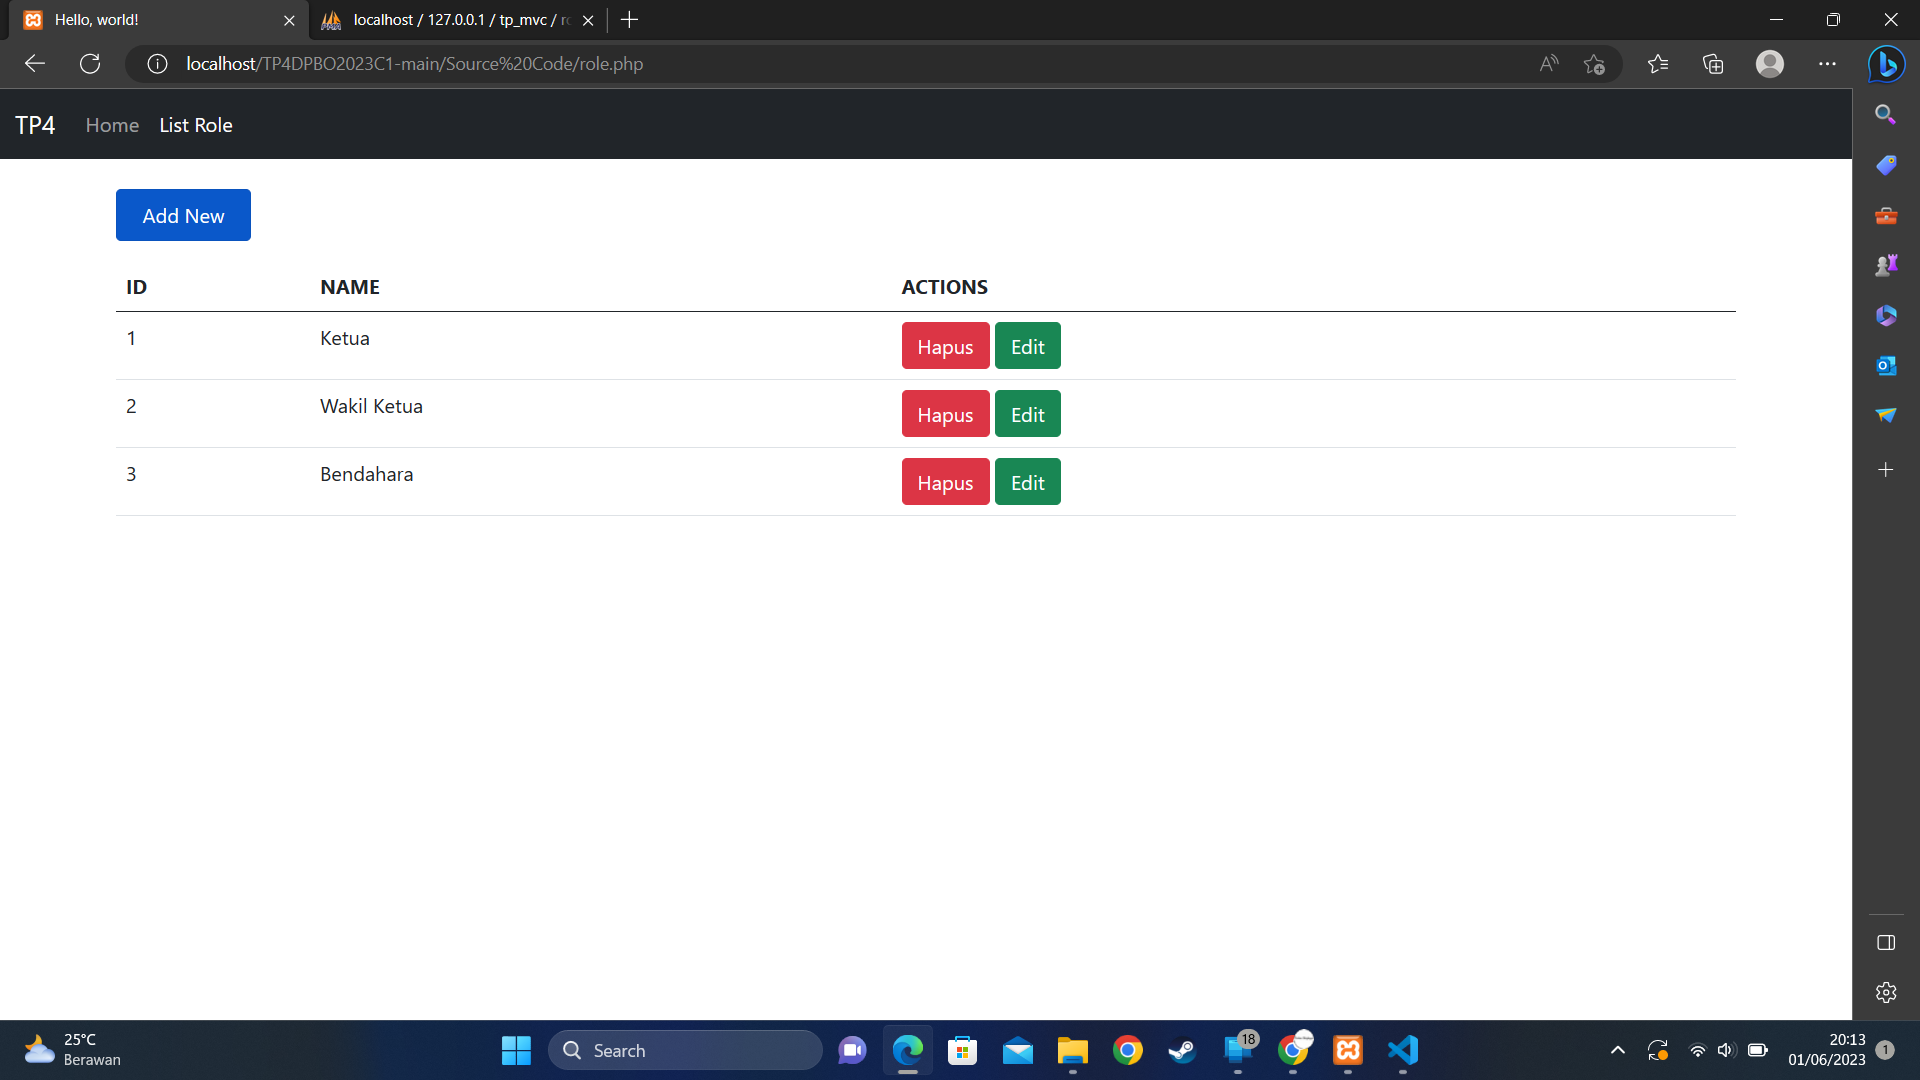1920x1080 pixels.
Task: Open Shopping tag tool in Edge sidebar
Action: click(x=1886, y=165)
